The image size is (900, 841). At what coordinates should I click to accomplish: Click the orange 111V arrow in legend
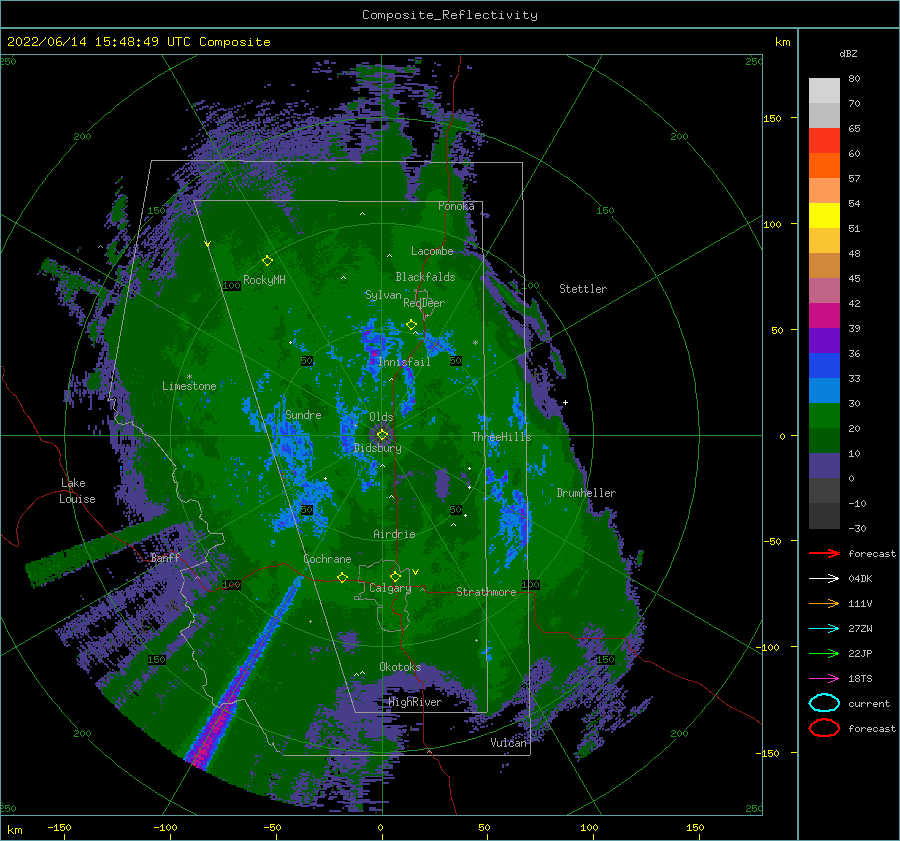click(824, 603)
